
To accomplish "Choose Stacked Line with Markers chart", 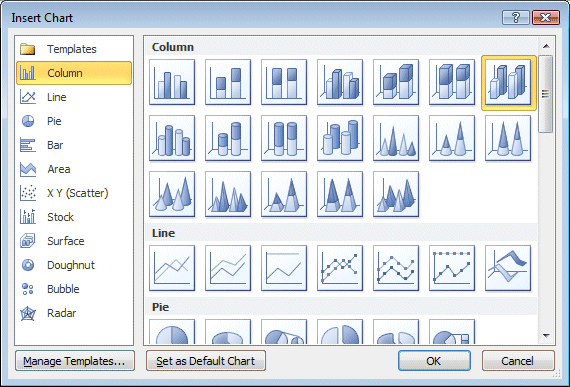I will pos(396,268).
